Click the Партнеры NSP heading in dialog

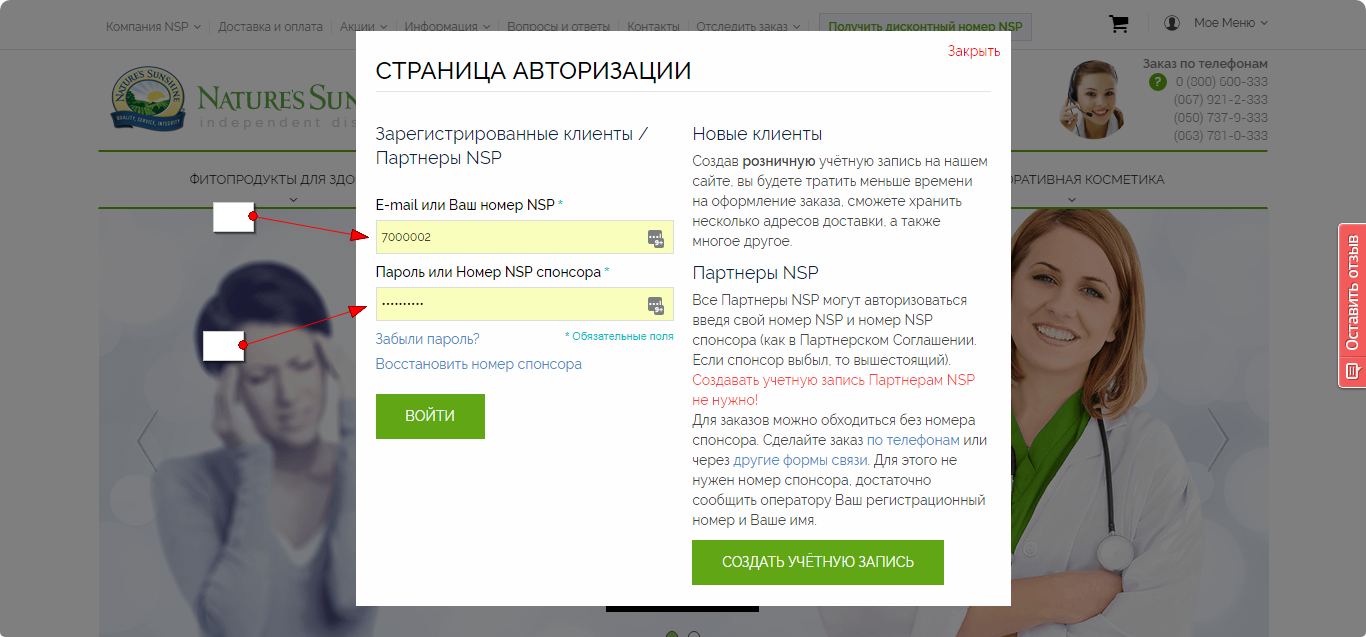[755, 273]
